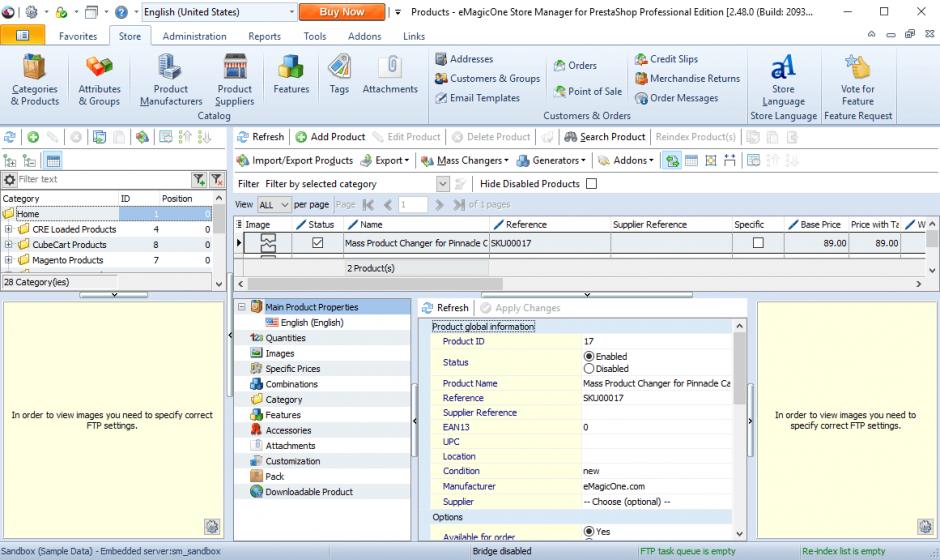940x560 pixels.
Task: Open Generators dropdown
Action: click(x=552, y=161)
